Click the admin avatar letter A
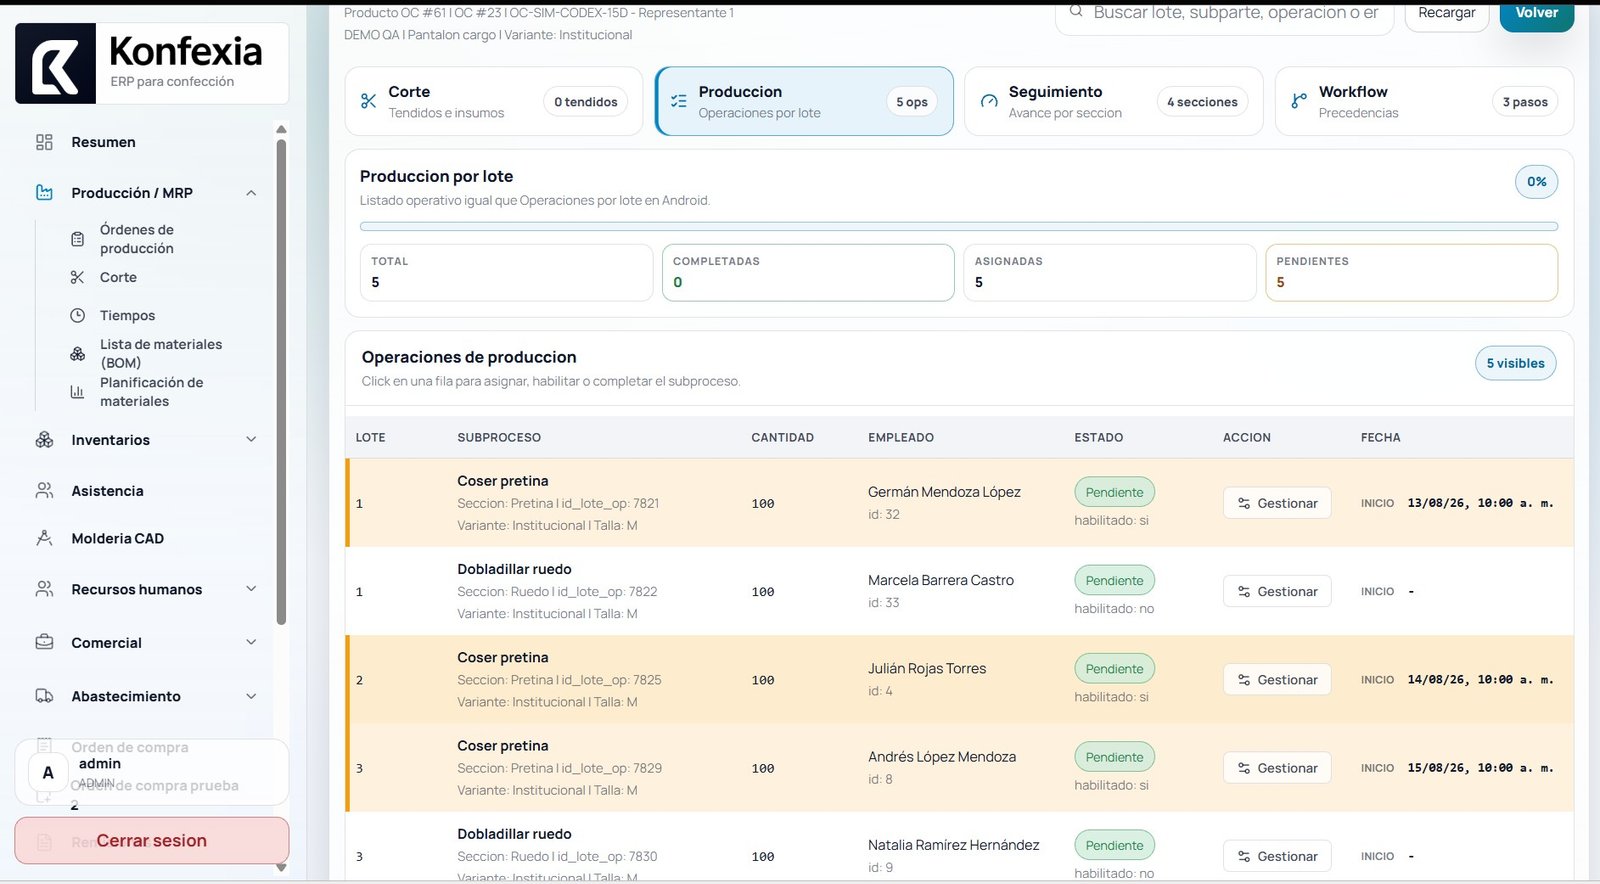The height and width of the screenshot is (884, 1600). [48, 773]
